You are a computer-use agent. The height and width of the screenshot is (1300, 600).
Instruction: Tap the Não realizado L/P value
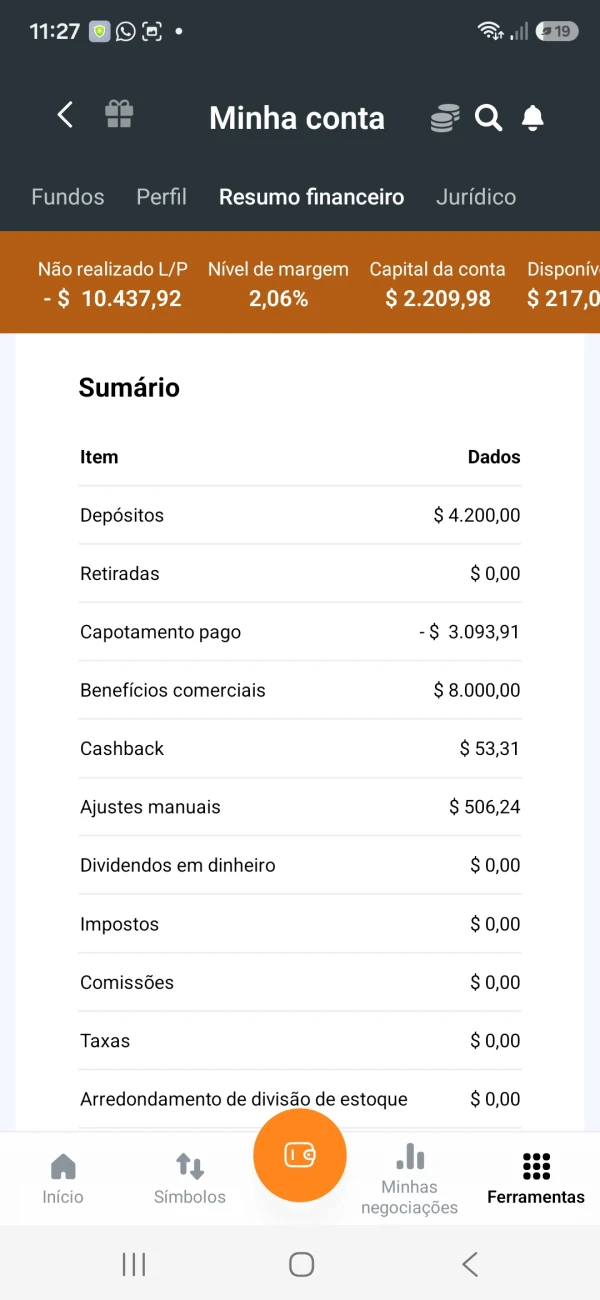pyautogui.click(x=113, y=298)
